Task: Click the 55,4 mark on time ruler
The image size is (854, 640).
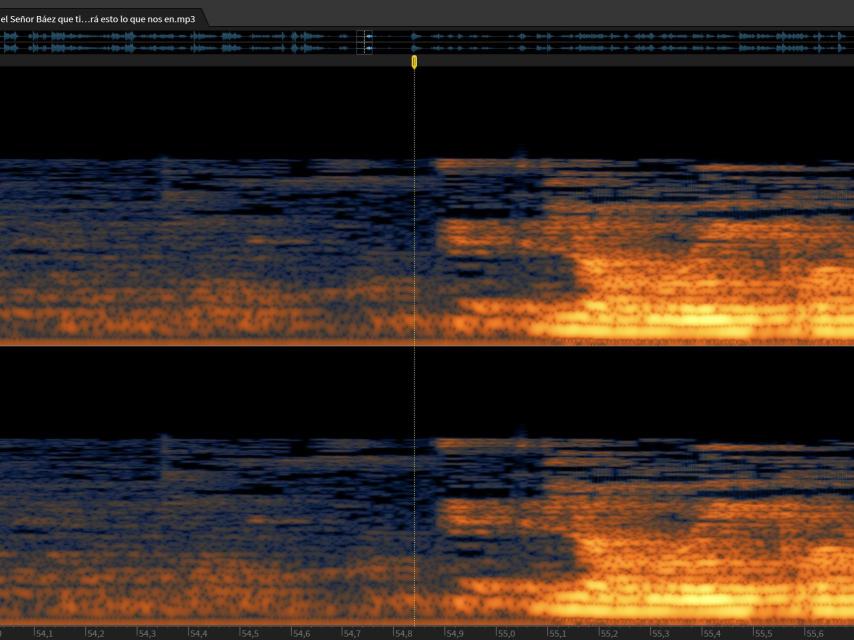Action: point(711,633)
